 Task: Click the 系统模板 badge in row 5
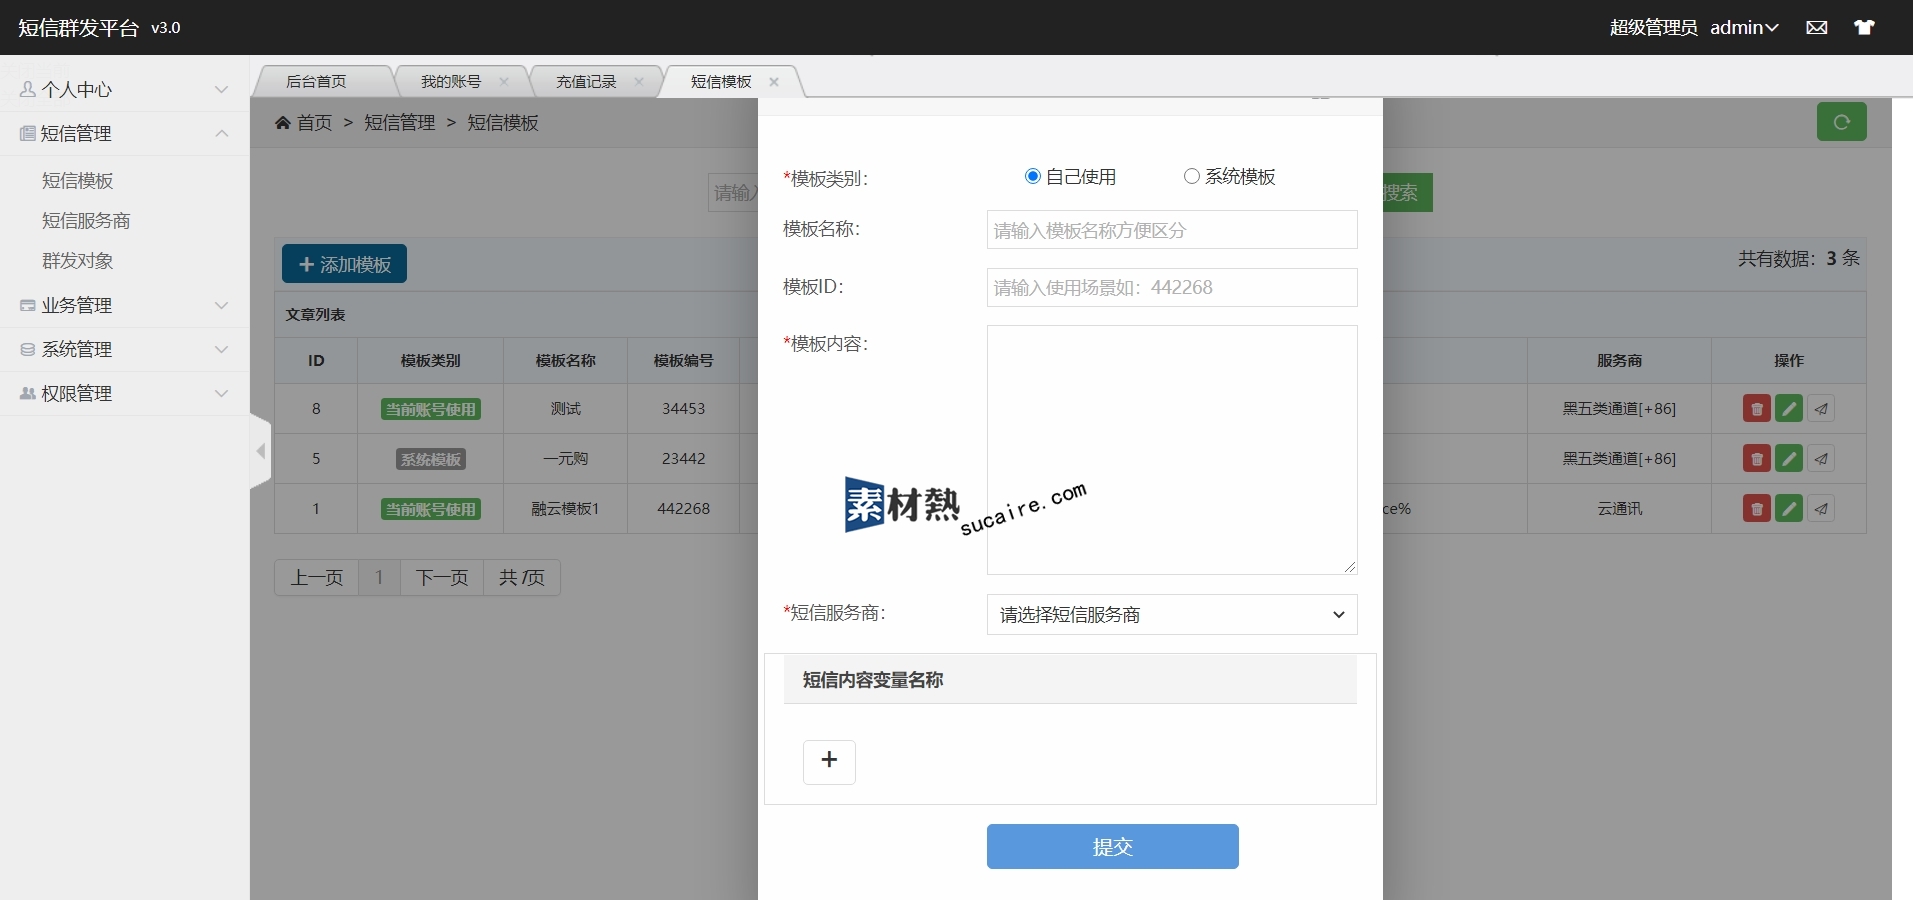click(x=431, y=459)
